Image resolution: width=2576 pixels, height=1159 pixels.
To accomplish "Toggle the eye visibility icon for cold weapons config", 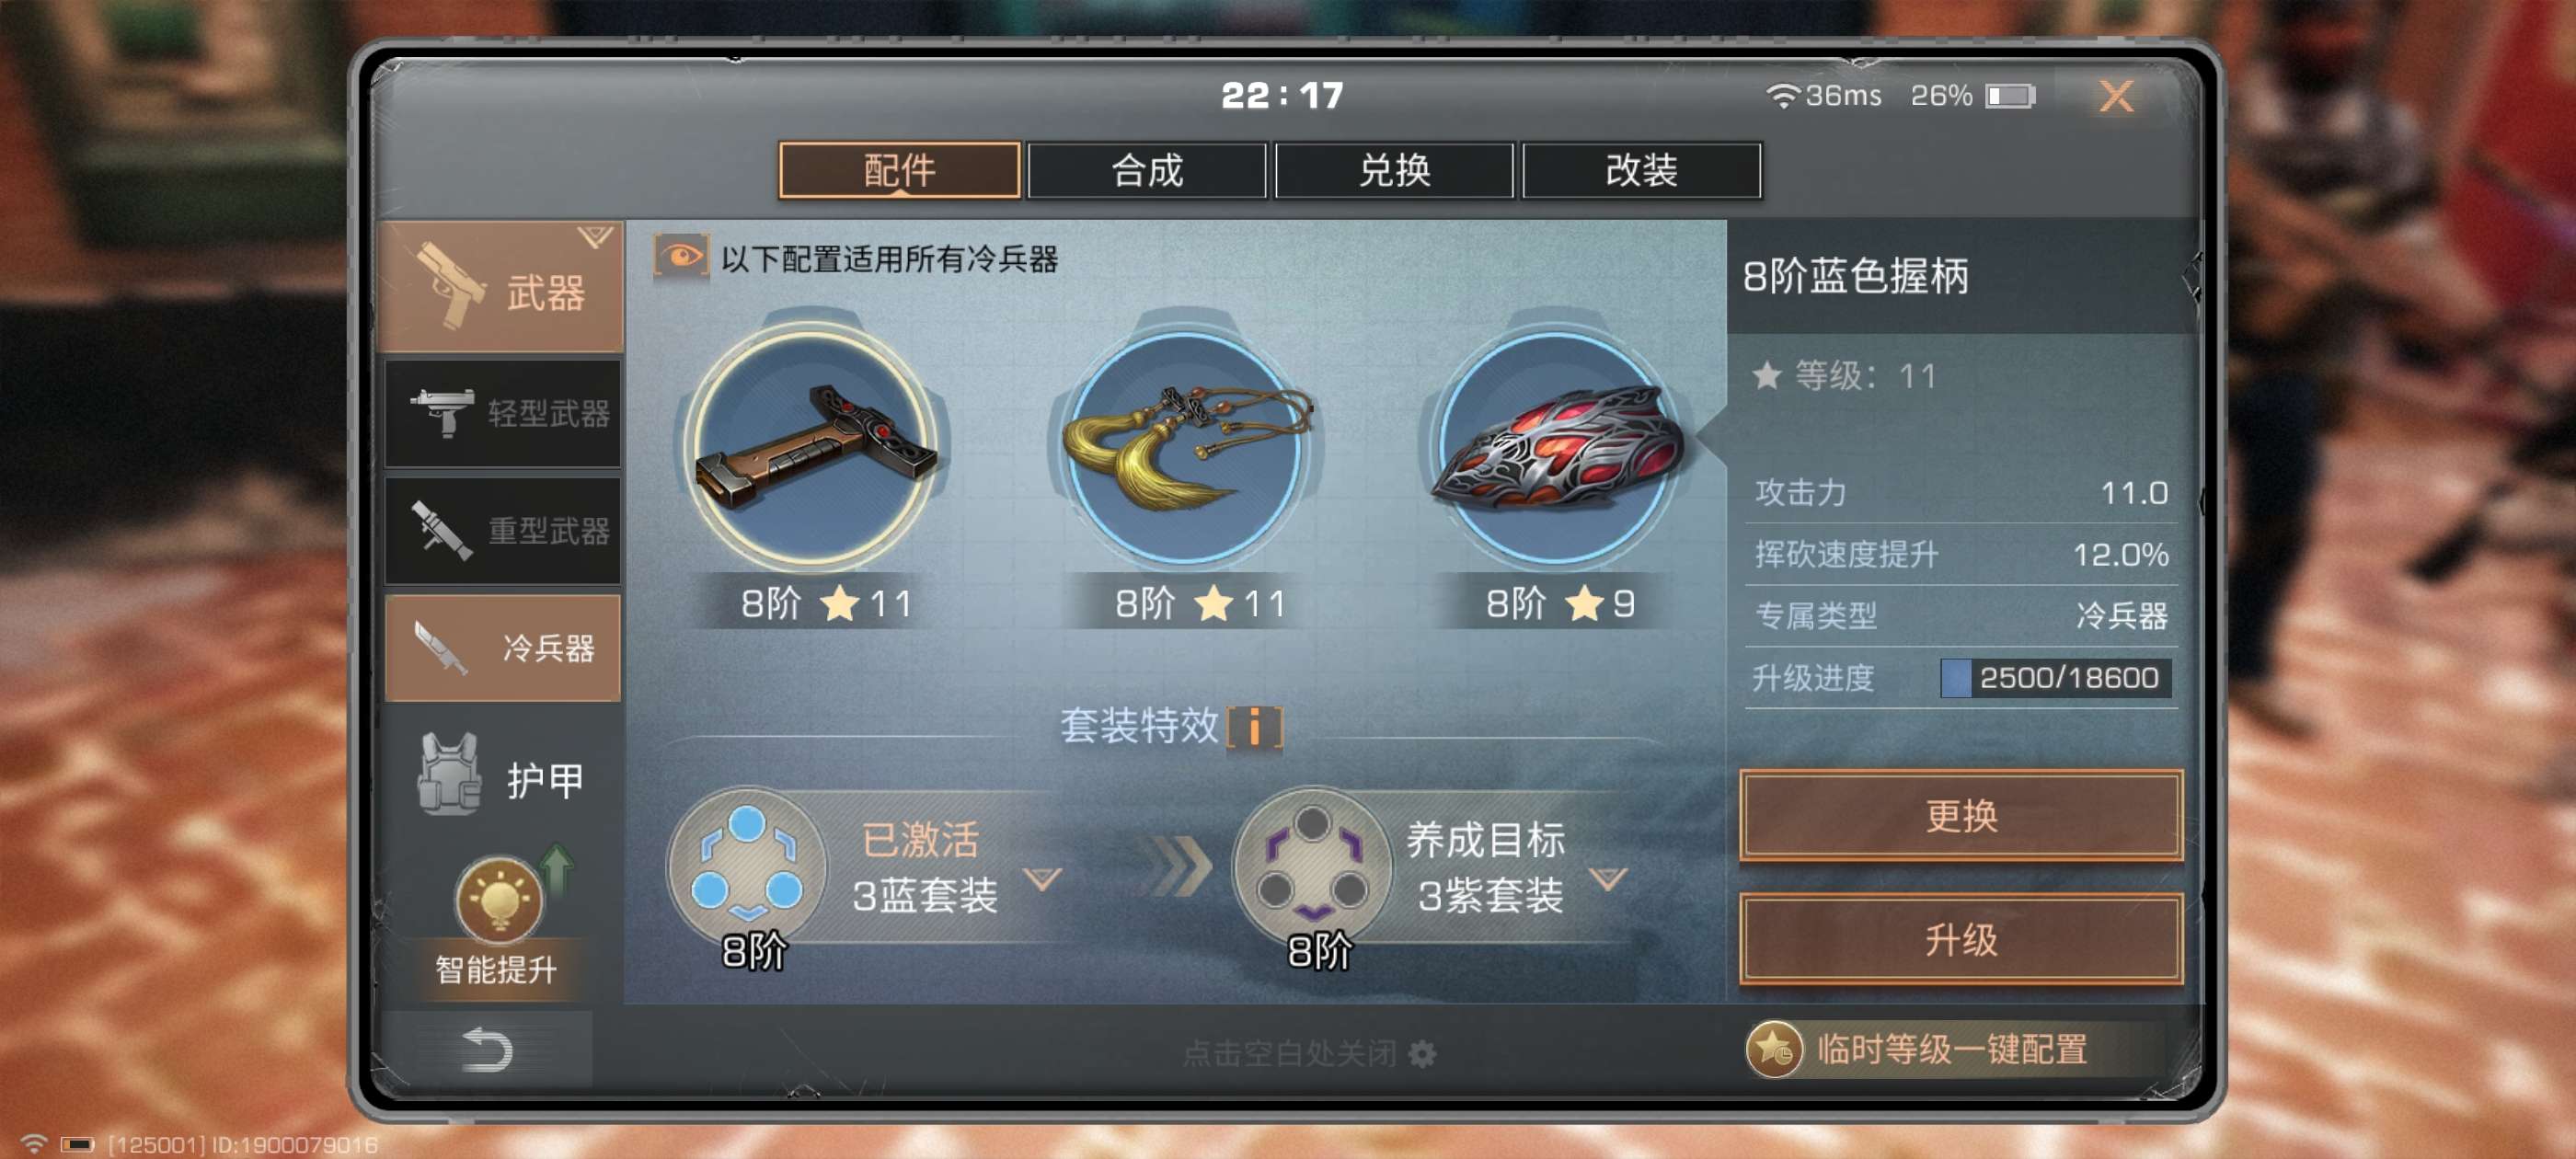I will 681,258.
